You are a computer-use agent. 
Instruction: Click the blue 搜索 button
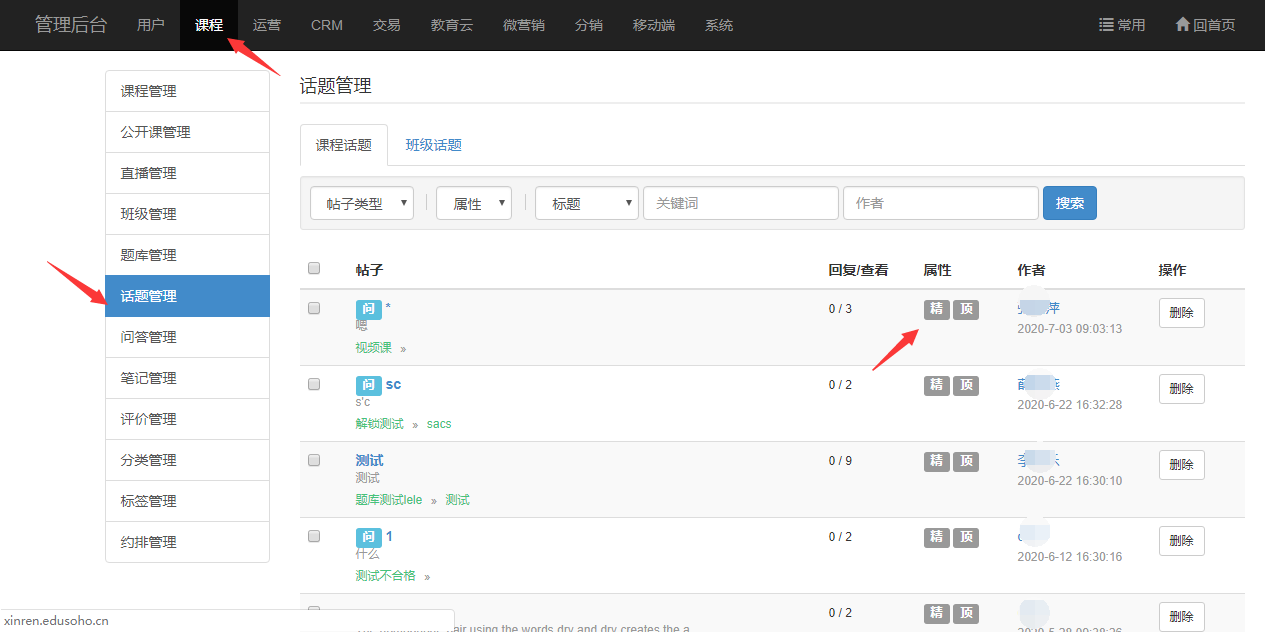pos(1069,203)
